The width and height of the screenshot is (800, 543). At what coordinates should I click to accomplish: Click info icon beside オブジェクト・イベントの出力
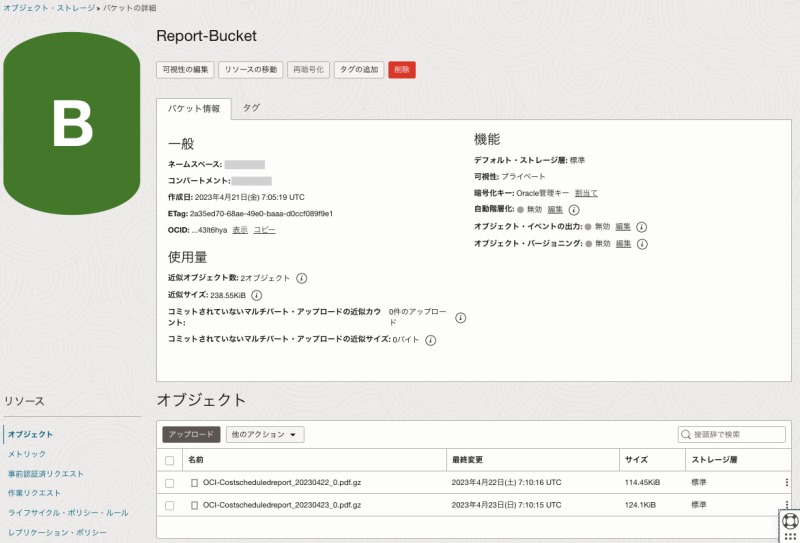(x=642, y=227)
